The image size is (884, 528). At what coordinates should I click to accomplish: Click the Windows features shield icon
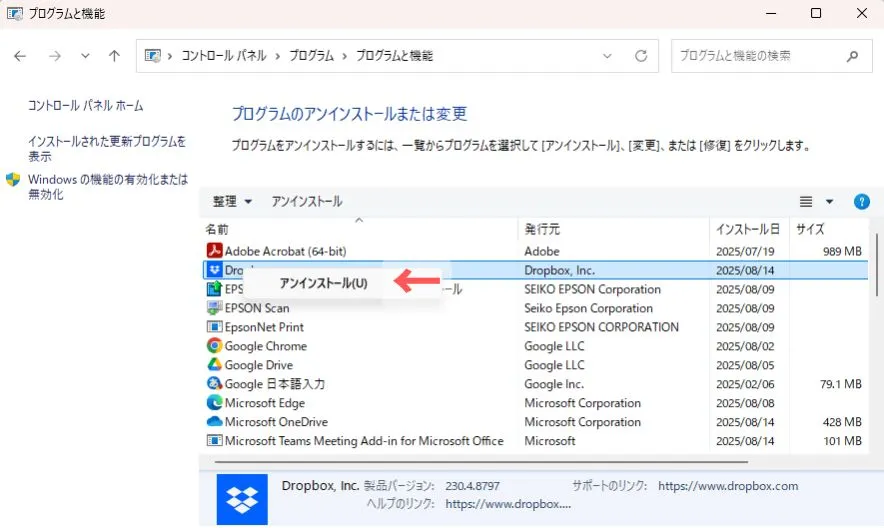[x=13, y=180]
